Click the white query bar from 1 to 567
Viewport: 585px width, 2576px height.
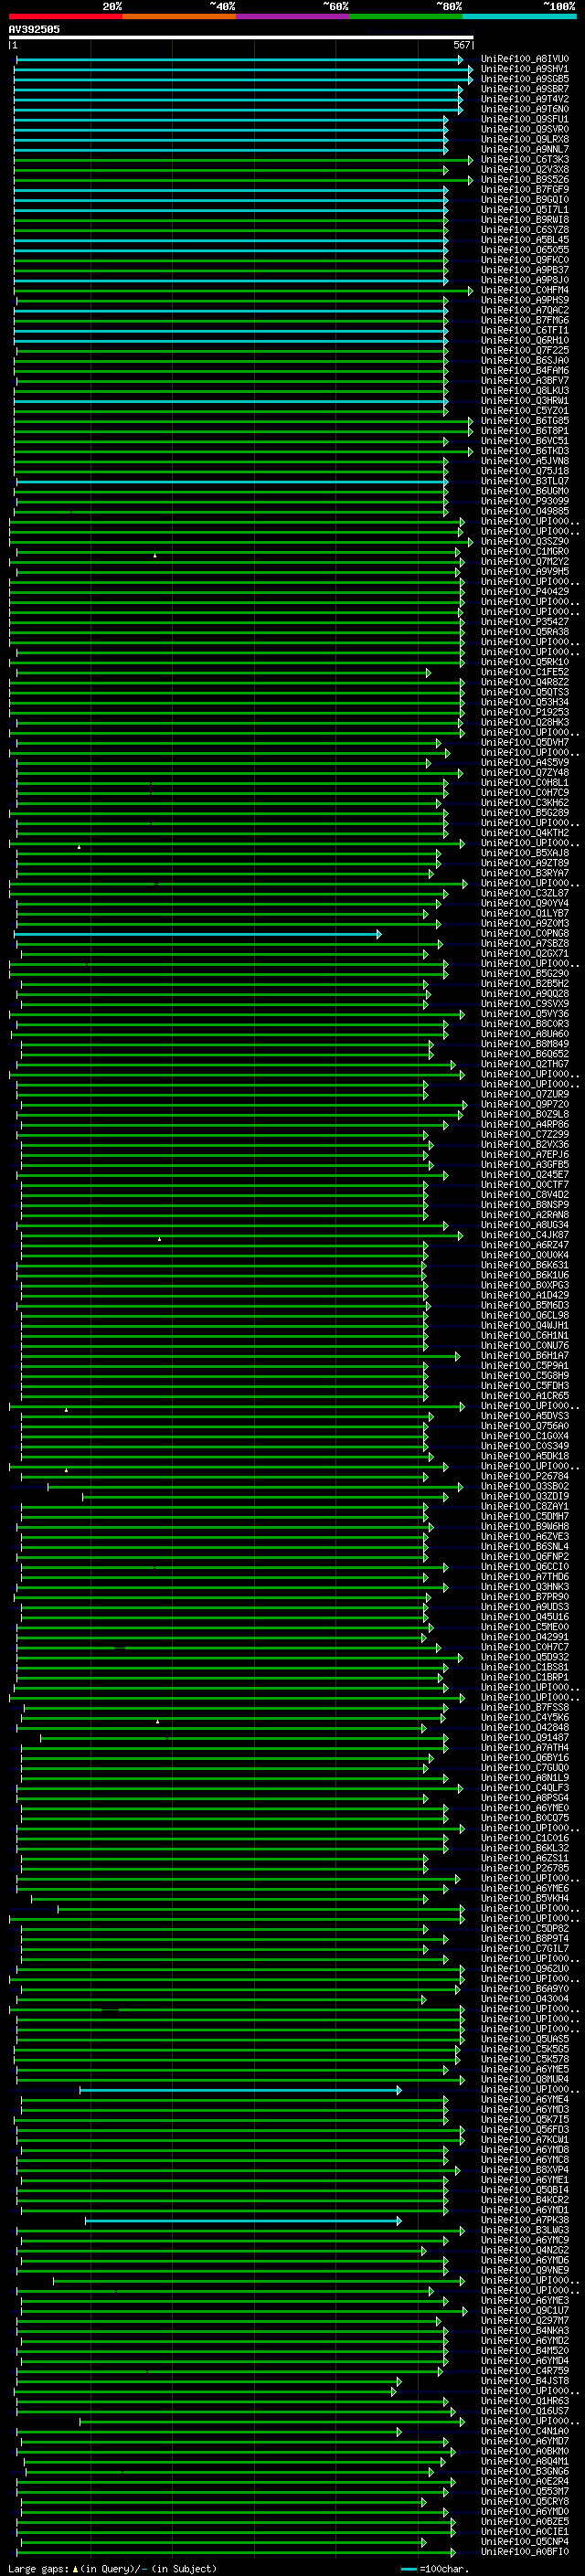coord(241,37)
